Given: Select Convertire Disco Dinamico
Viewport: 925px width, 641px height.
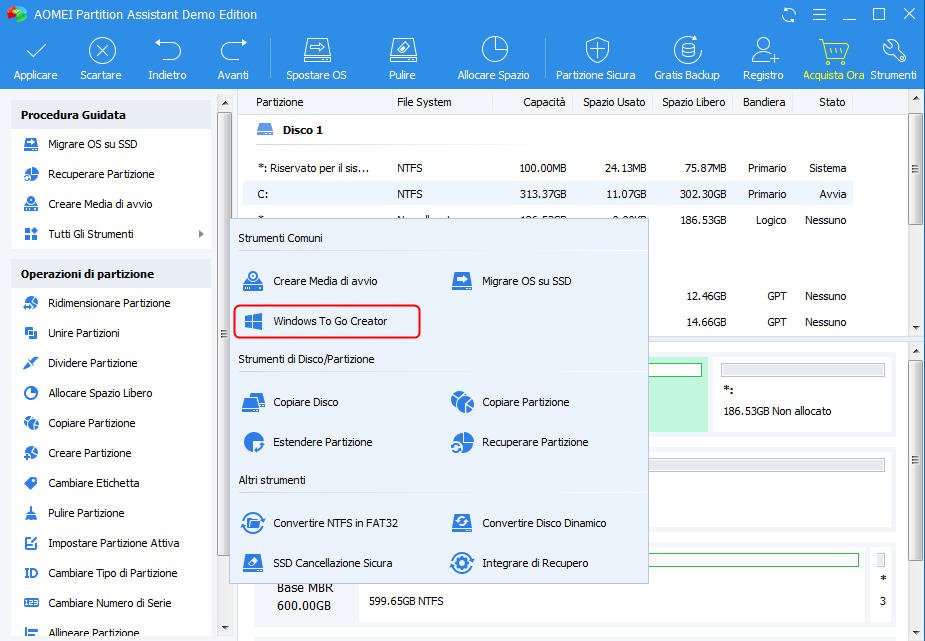Looking at the screenshot, I should click(529, 523).
